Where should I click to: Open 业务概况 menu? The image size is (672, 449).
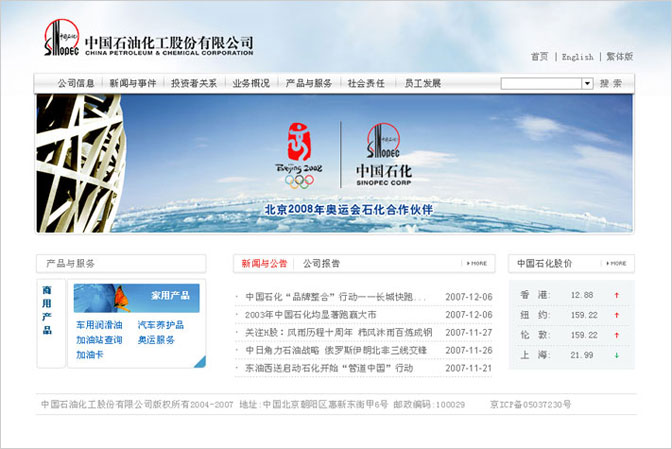click(x=251, y=83)
